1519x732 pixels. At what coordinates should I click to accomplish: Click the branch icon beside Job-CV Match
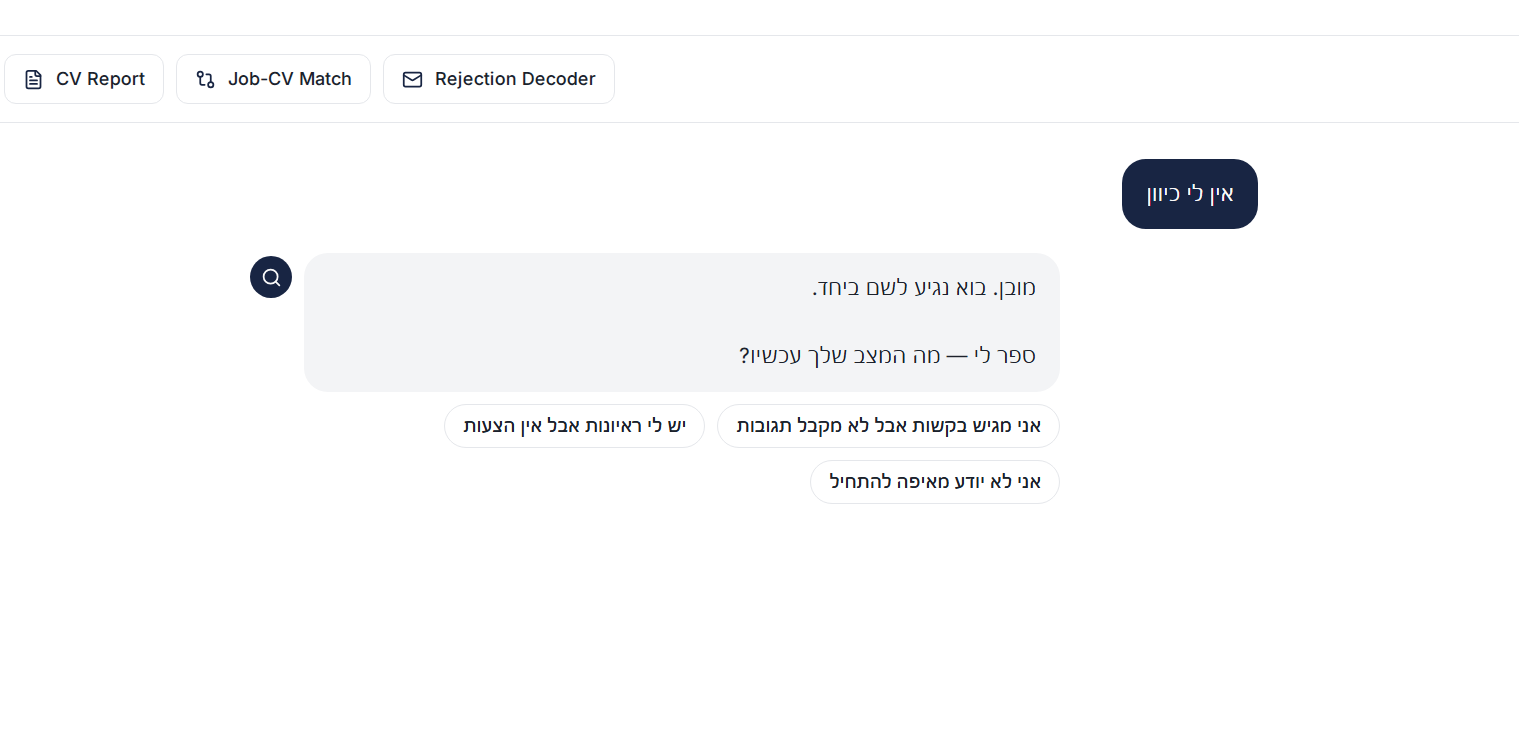pos(205,80)
